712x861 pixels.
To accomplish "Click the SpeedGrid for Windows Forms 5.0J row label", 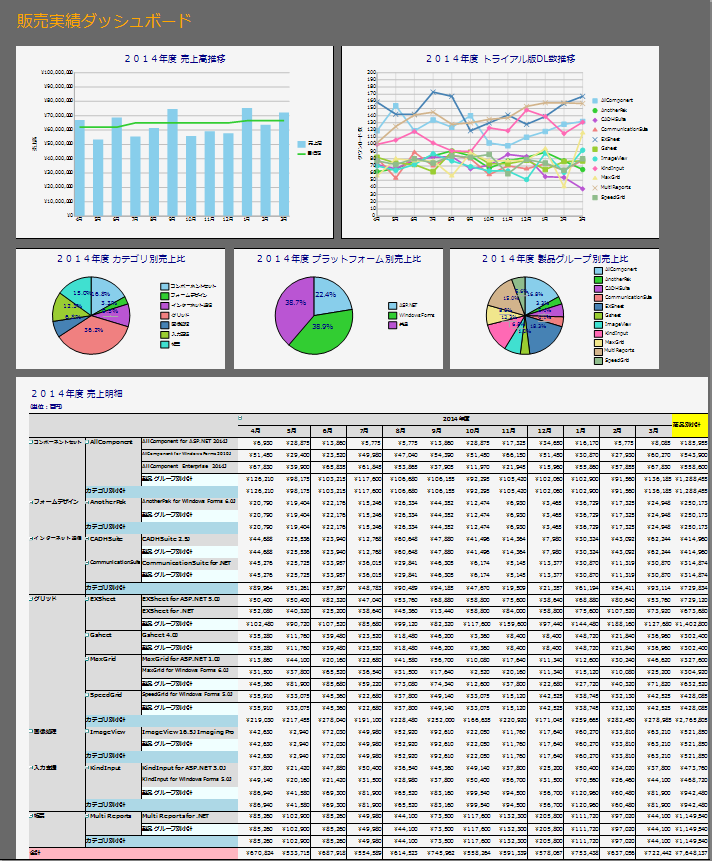I will [188, 695].
